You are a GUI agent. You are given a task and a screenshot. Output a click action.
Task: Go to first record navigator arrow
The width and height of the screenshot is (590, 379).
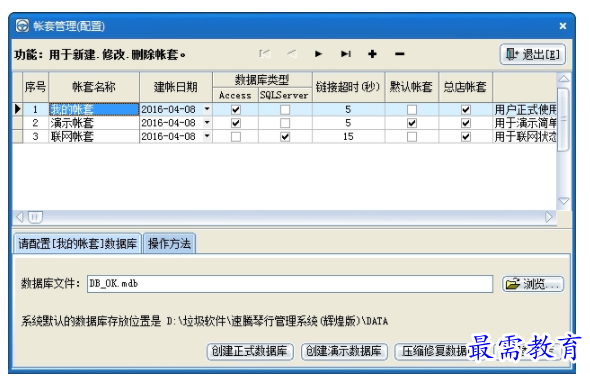(265, 54)
